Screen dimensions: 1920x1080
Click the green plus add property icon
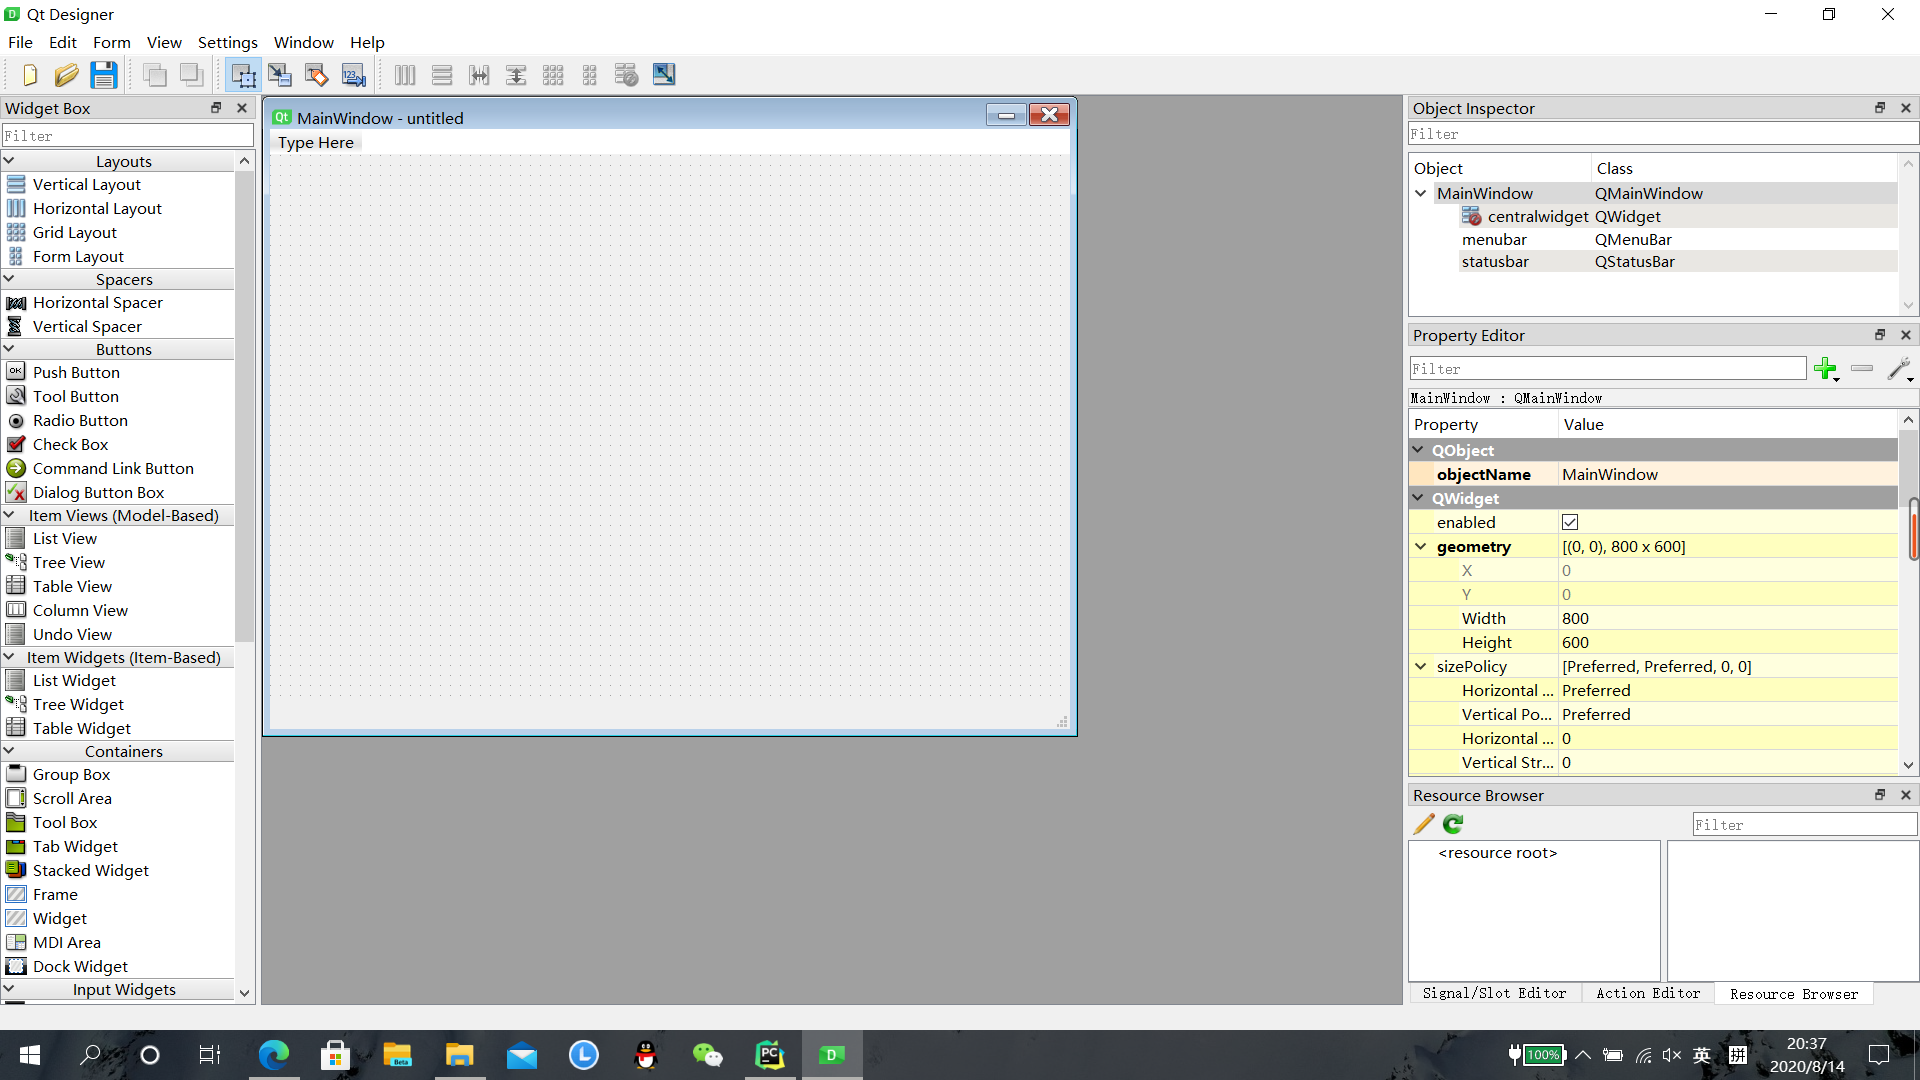[1825, 369]
